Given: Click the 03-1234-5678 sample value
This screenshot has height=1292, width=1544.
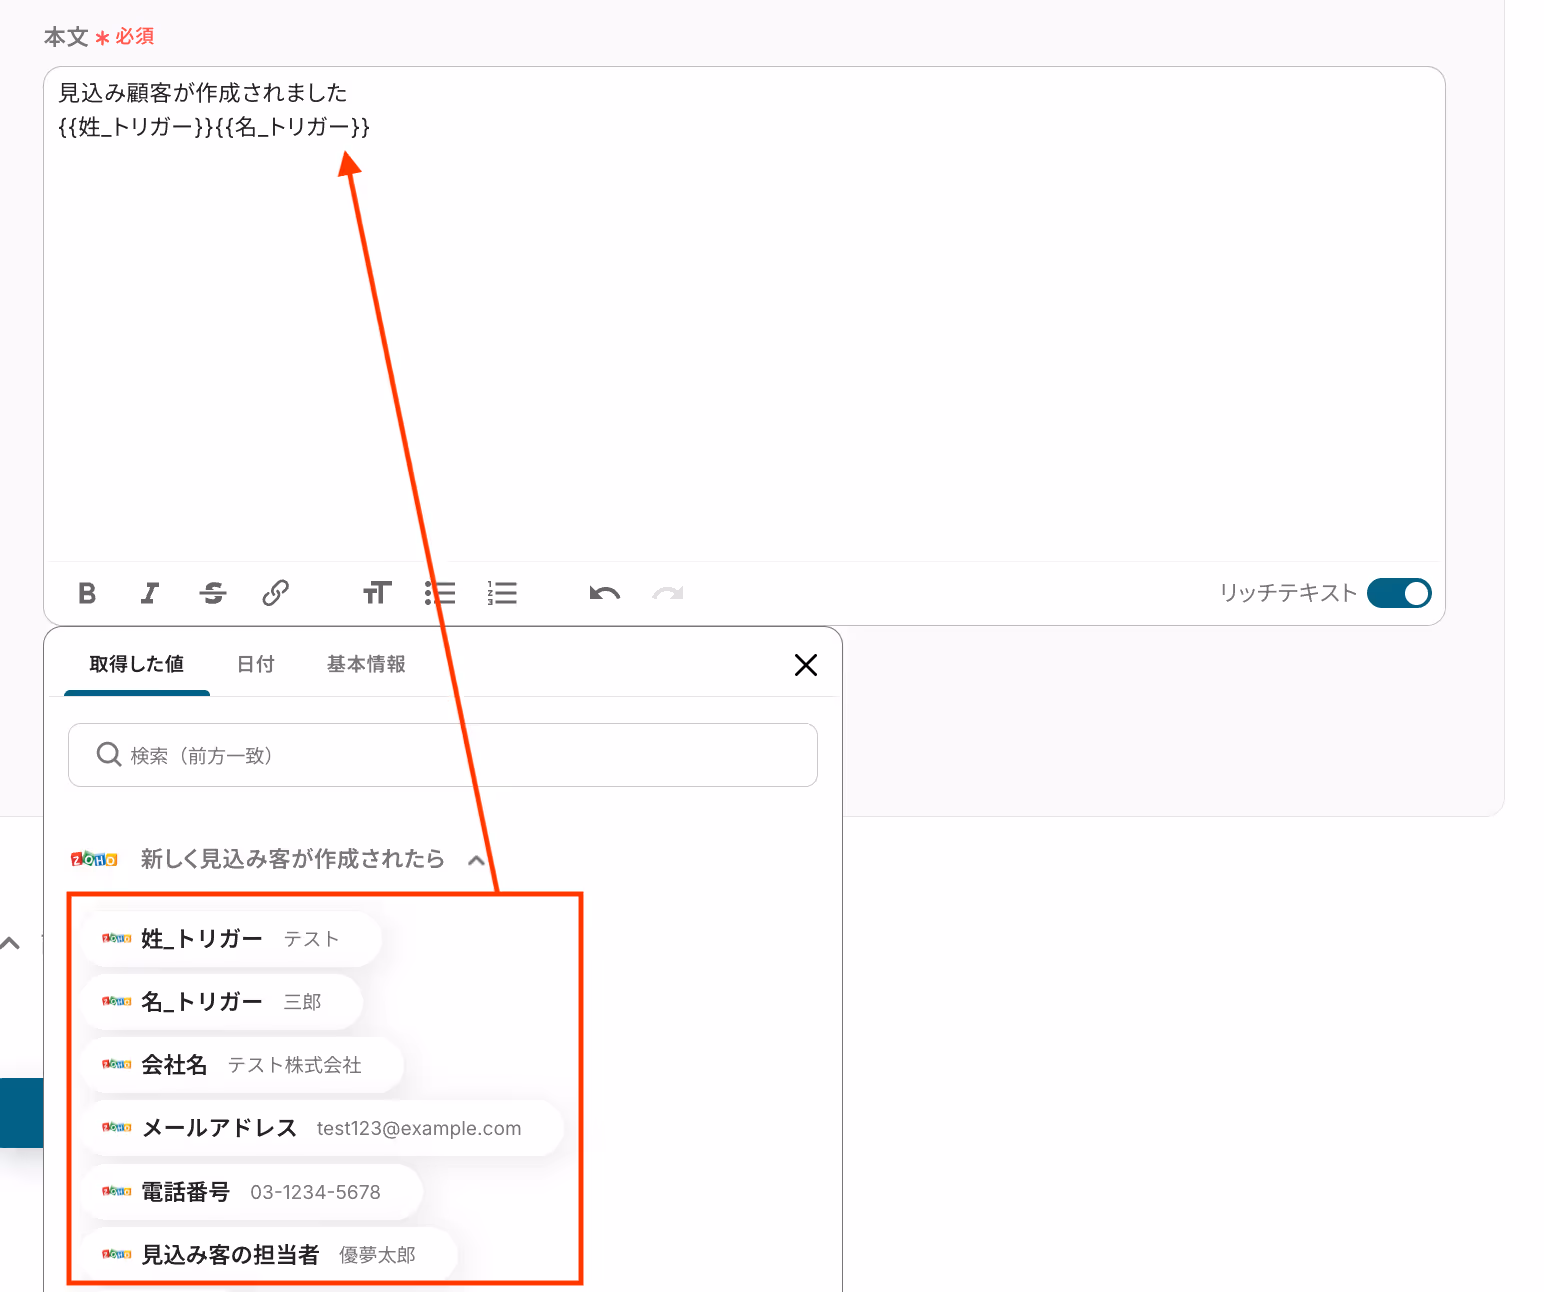Looking at the screenshot, I should (315, 1192).
